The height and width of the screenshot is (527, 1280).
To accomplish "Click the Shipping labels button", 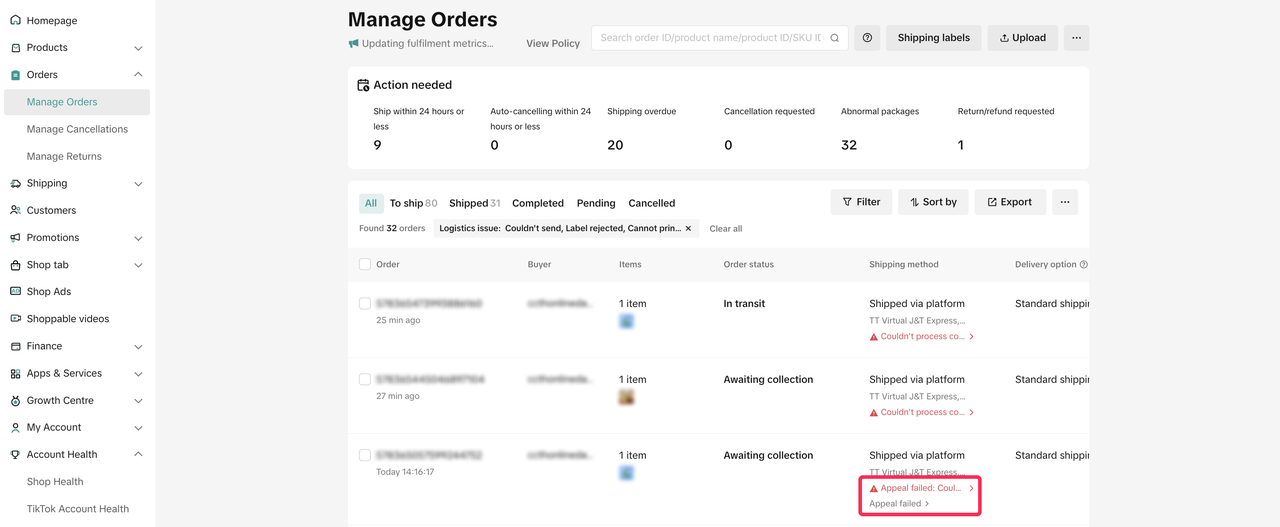I will click(x=933, y=38).
